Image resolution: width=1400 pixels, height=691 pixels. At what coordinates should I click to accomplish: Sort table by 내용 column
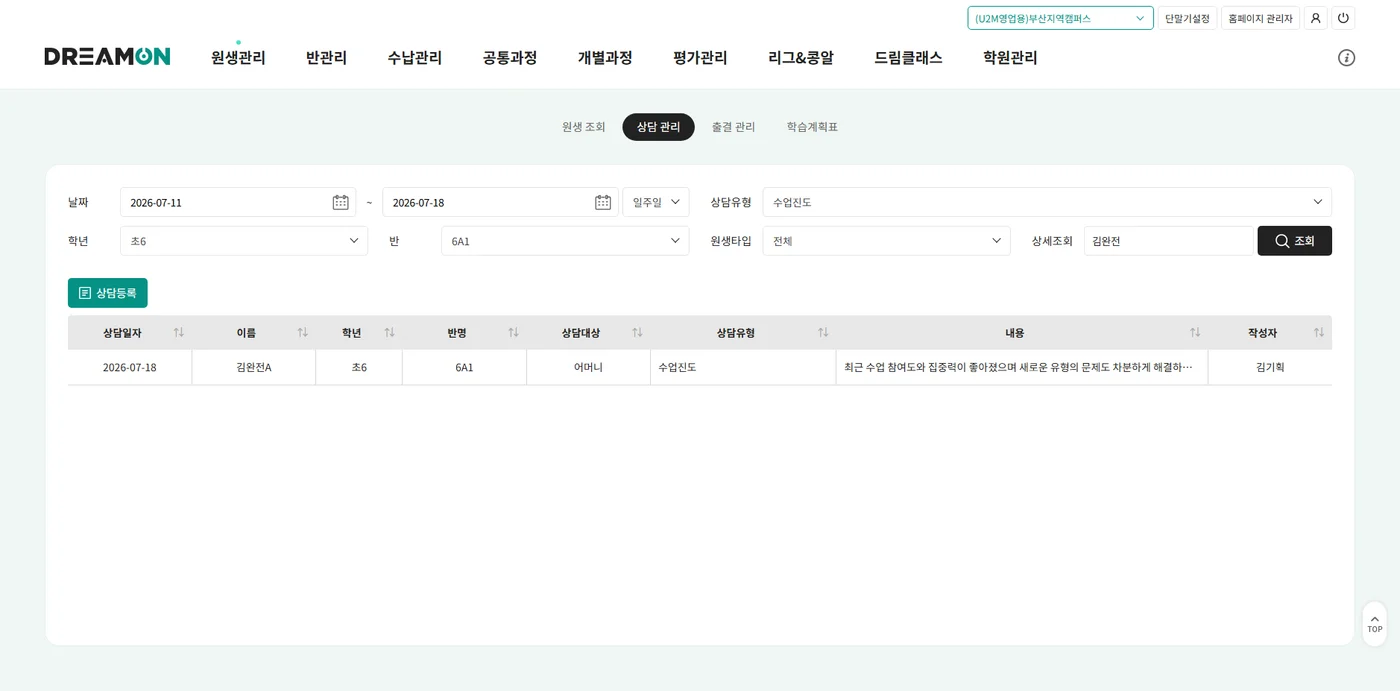pos(1195,333)
